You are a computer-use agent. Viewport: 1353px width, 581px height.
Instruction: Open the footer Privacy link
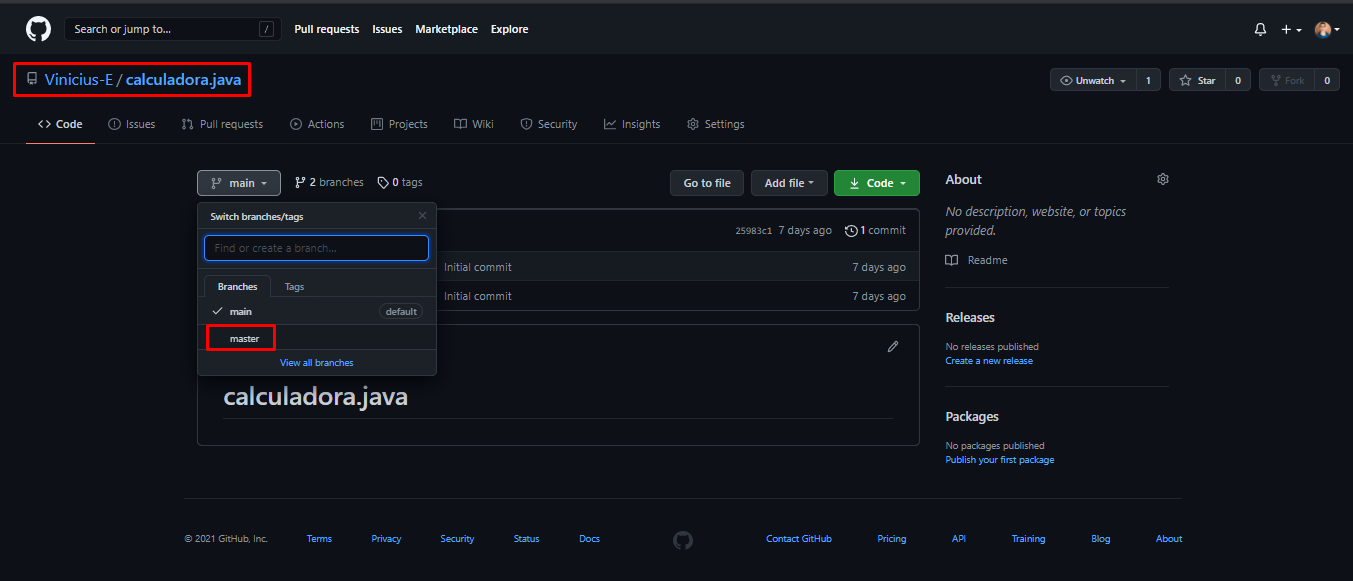(386, 539)
